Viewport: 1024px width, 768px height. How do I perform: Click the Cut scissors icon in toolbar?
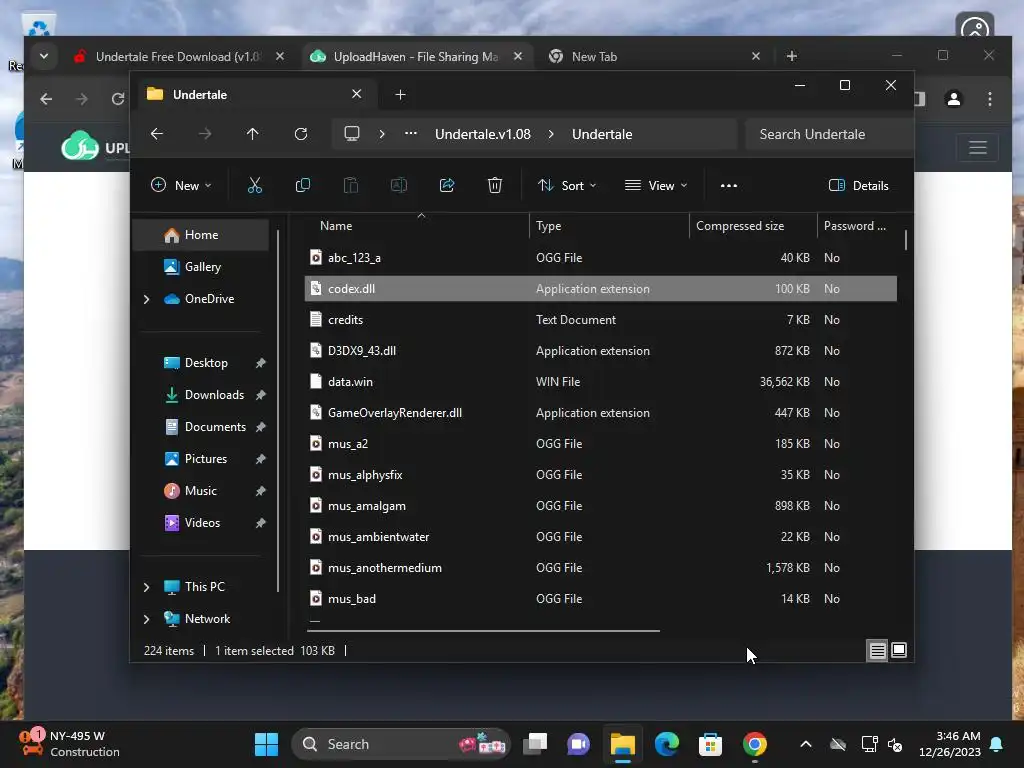pyautogui.click(x=255, y=185)
